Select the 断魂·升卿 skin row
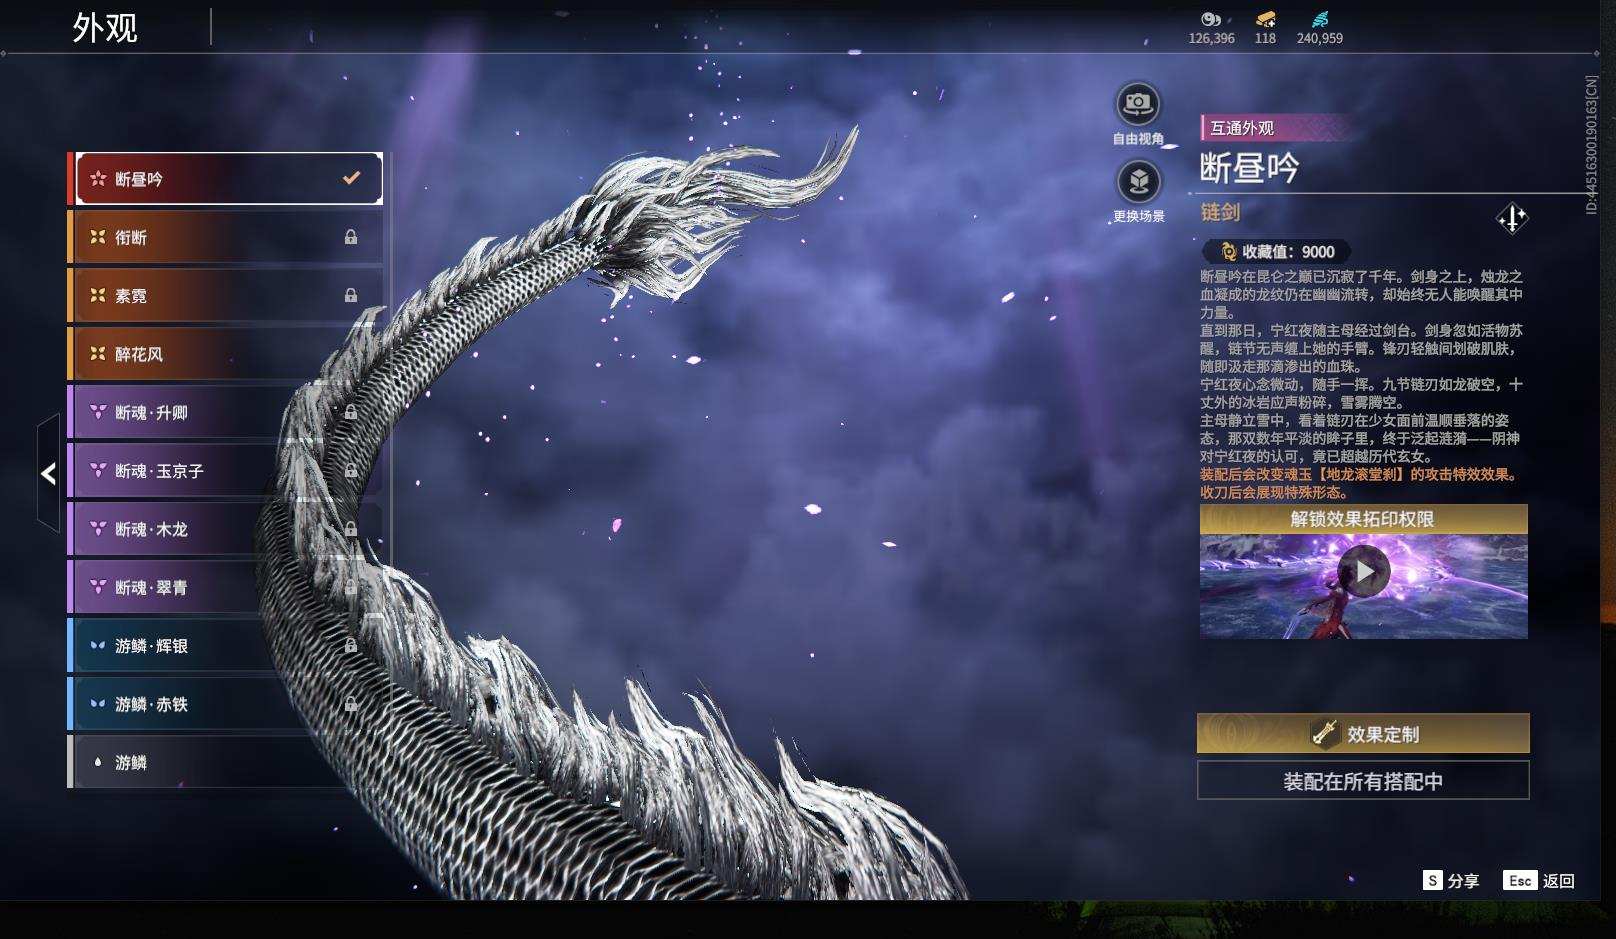Image resolution: width=1616 pixels, height=939 pixels. click(226, 412)
